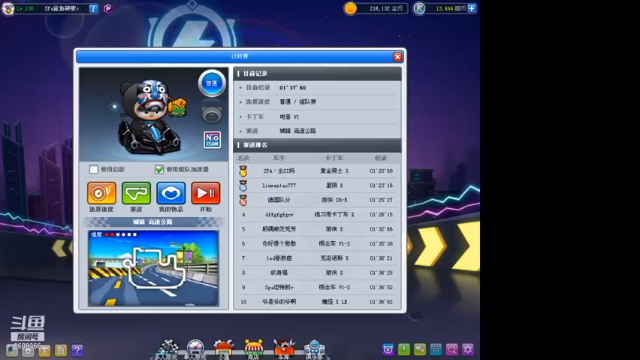Close the time trial dialog
Screen dimensions: 640x360
tap(397, 57)
